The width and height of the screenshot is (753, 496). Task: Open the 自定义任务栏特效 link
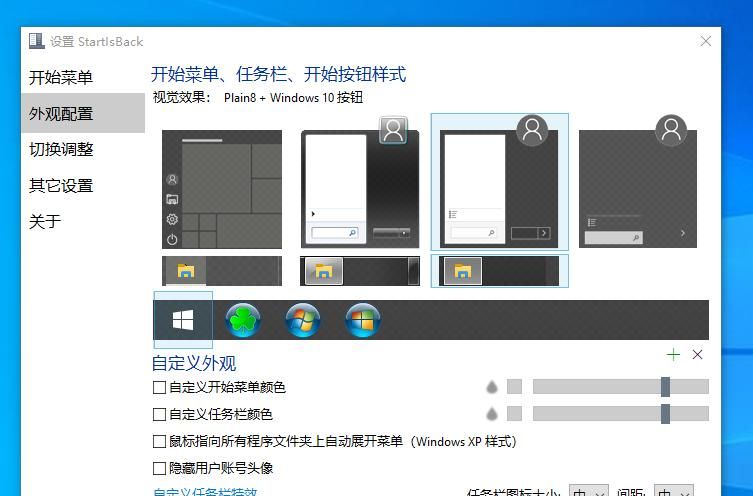(205, 492)
